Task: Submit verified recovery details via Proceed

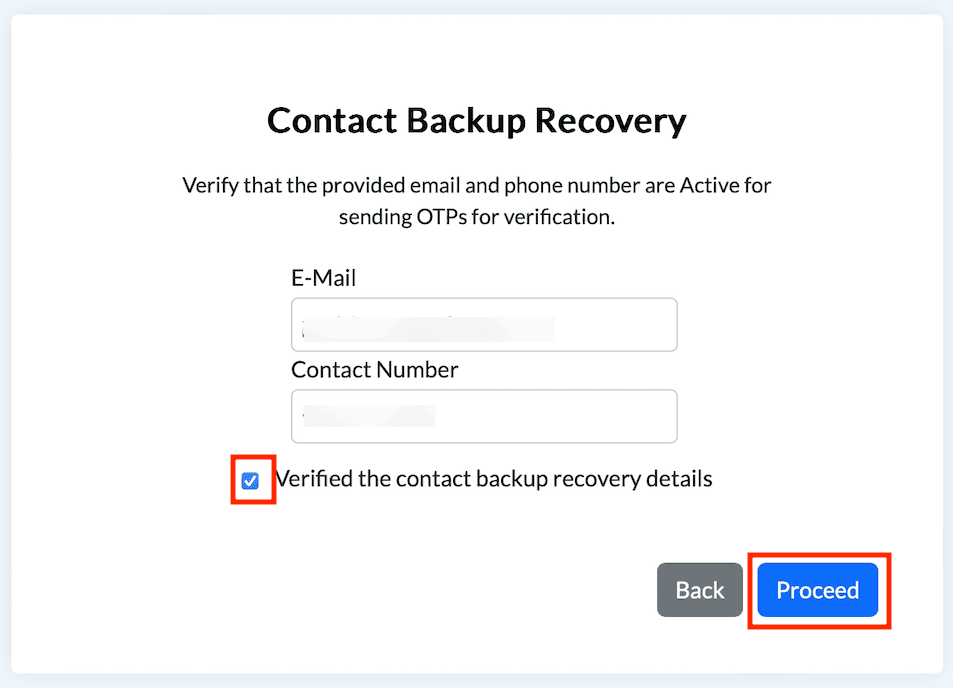Action: pos(817,590)
